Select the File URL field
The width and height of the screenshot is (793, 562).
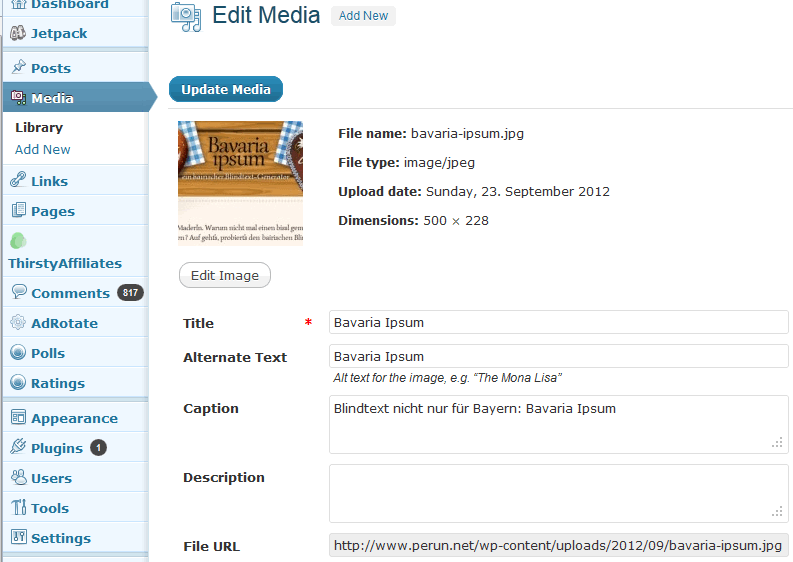(558, 545)
